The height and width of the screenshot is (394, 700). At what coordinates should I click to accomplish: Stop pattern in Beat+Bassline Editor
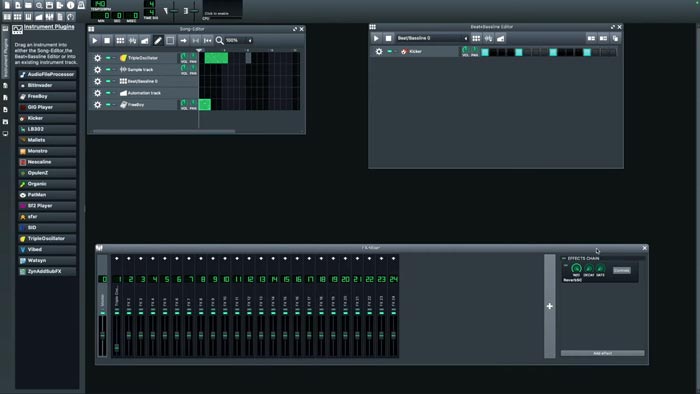[x=388, y=38]
